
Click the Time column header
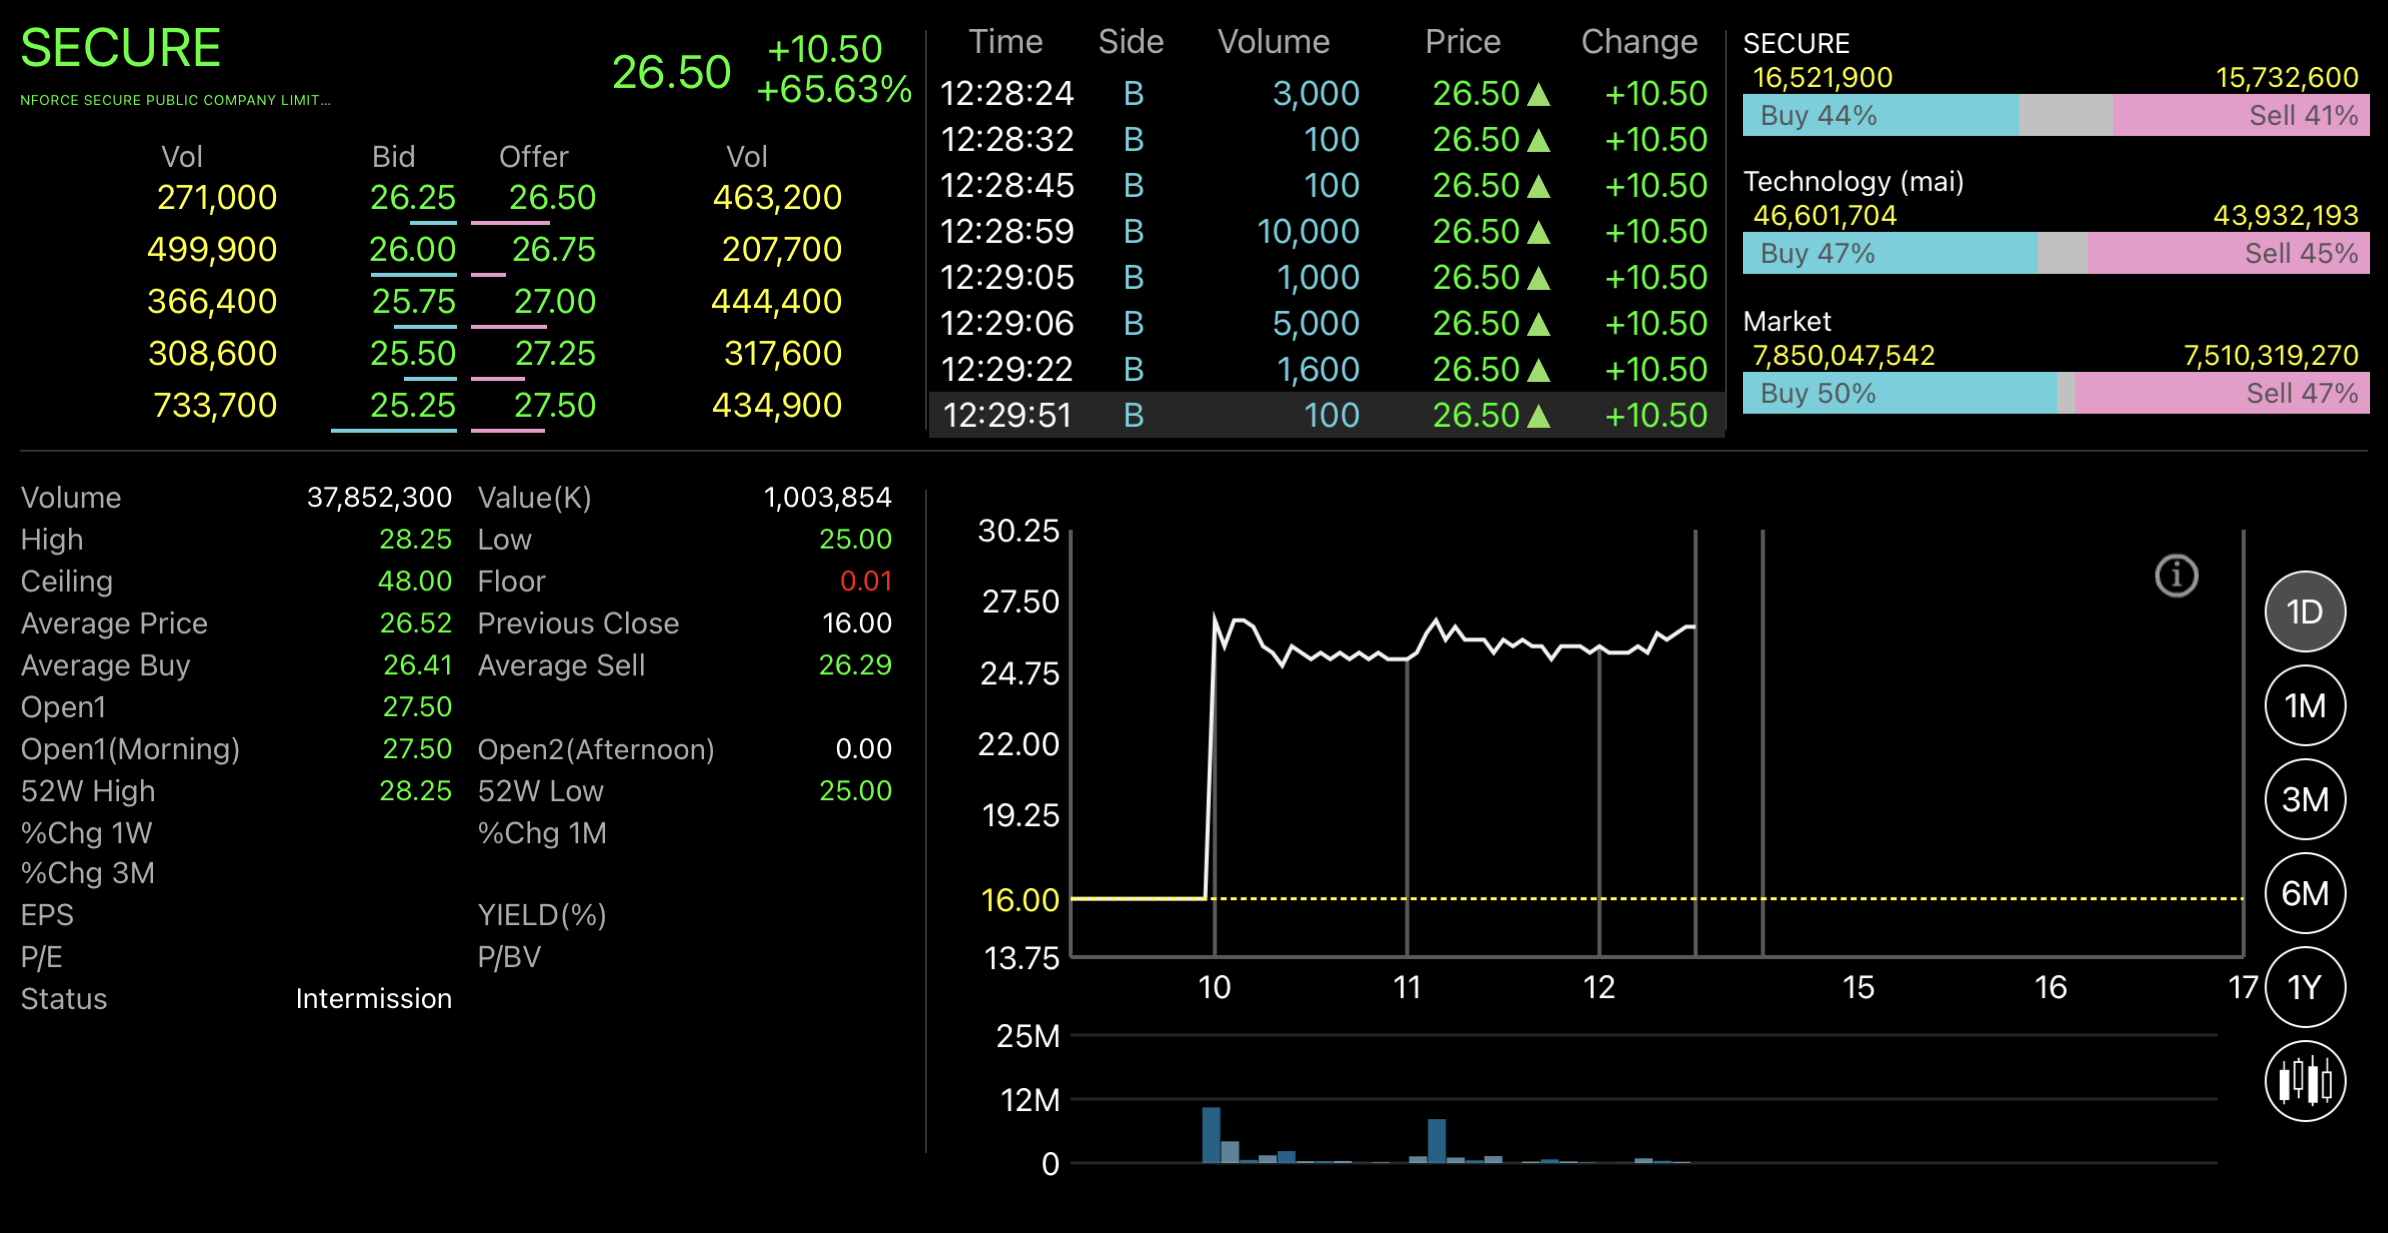[1005, 41]
